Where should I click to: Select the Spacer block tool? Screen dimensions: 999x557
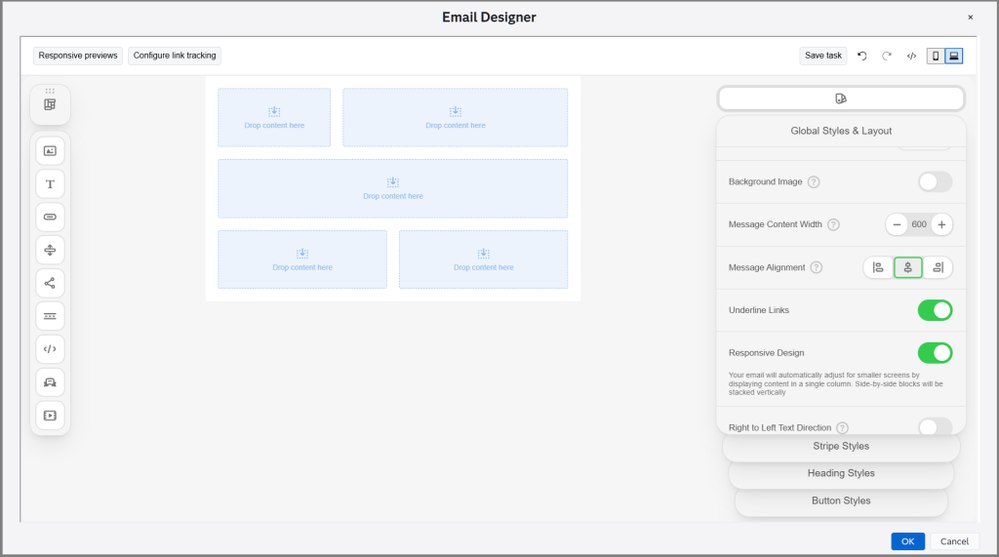click(50, 250)
